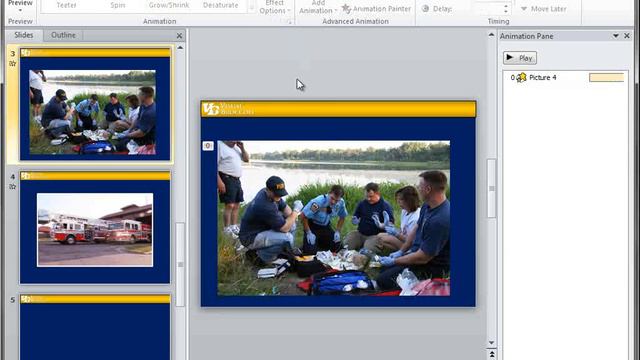This screenshot has width=640, height=360.
Task: Apply the Spin animation effect
Action: tap(118, 5)
